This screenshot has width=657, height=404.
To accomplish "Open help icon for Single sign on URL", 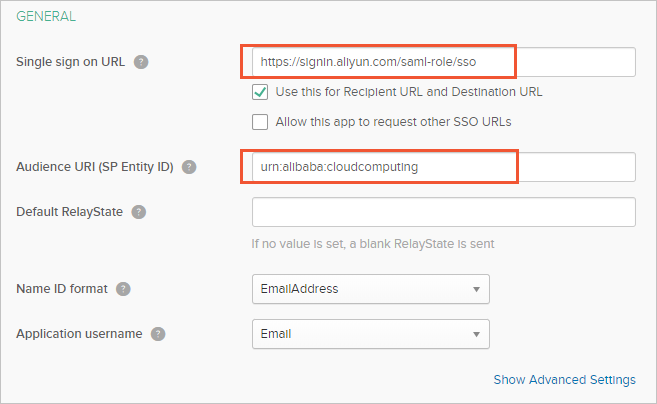I will click(141, 62).
